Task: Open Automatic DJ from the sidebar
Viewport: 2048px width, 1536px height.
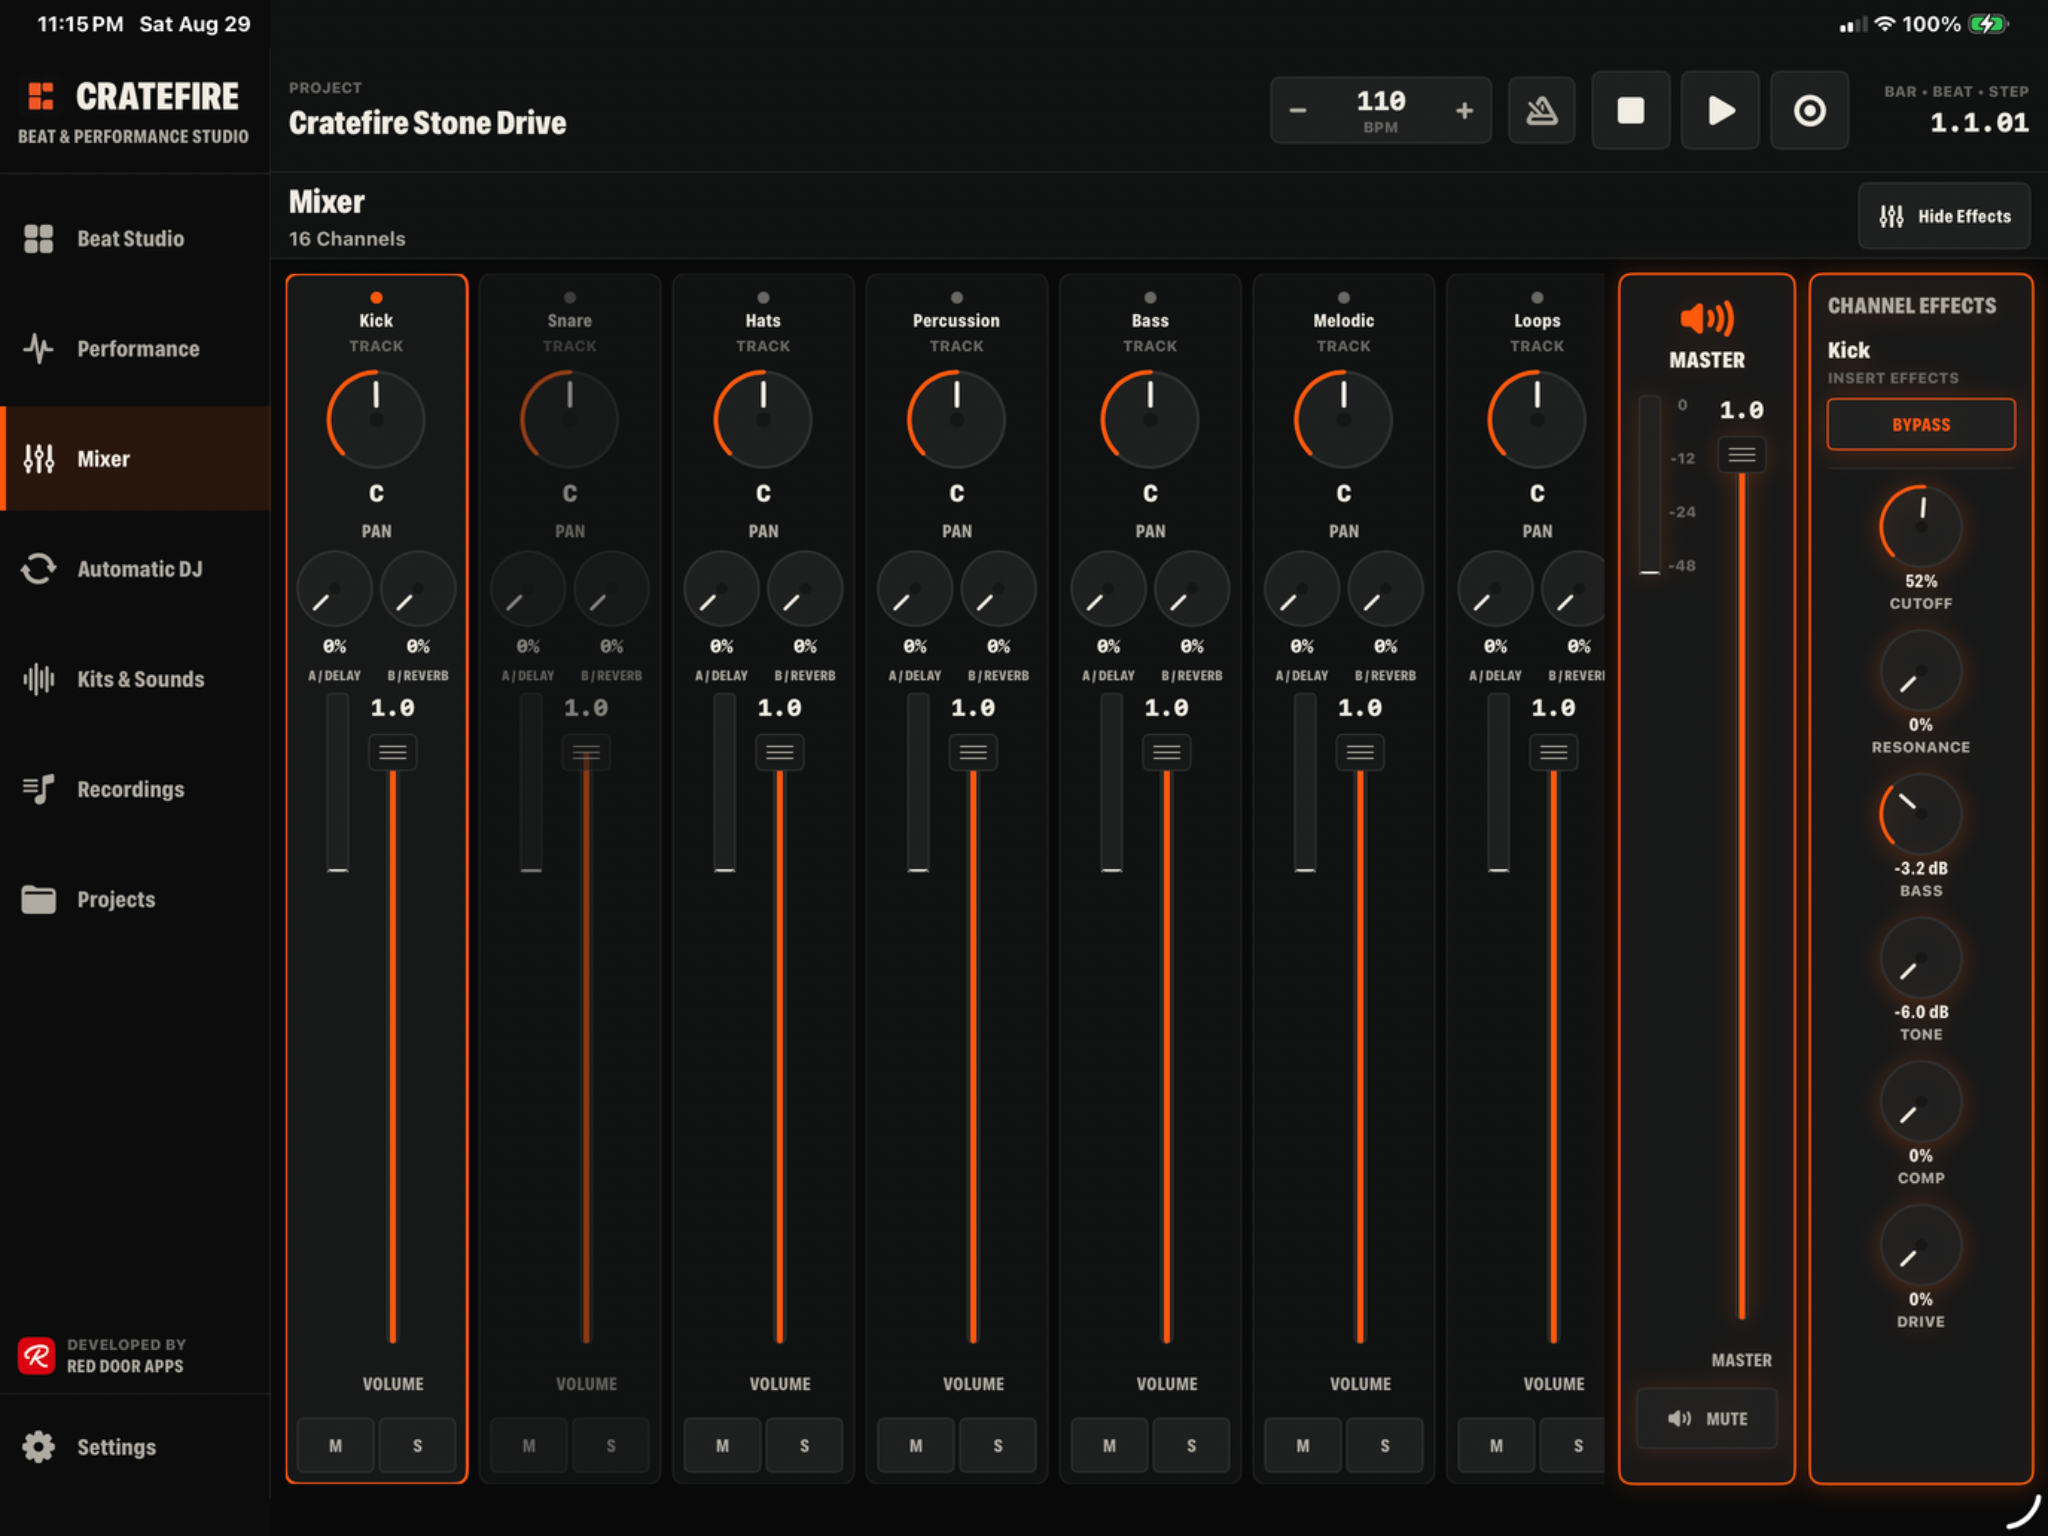Action: tap(135, 569)
